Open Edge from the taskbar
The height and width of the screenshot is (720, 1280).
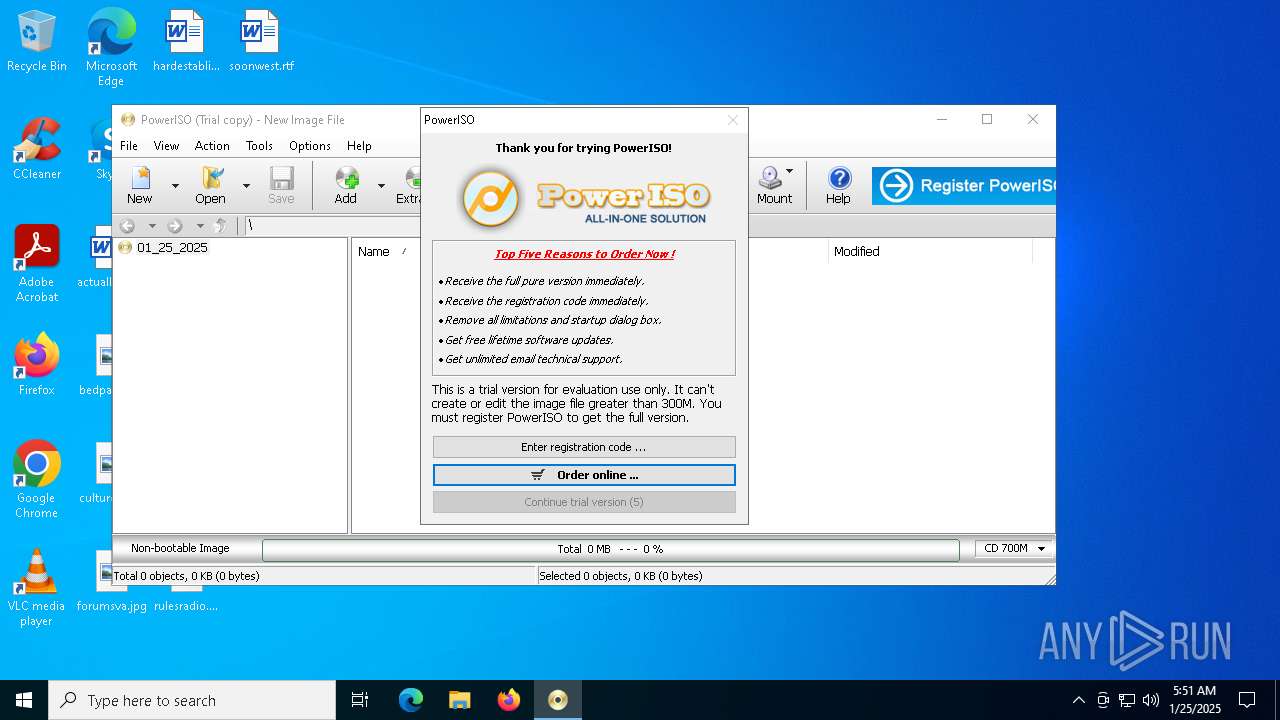[x=411, y=700]
